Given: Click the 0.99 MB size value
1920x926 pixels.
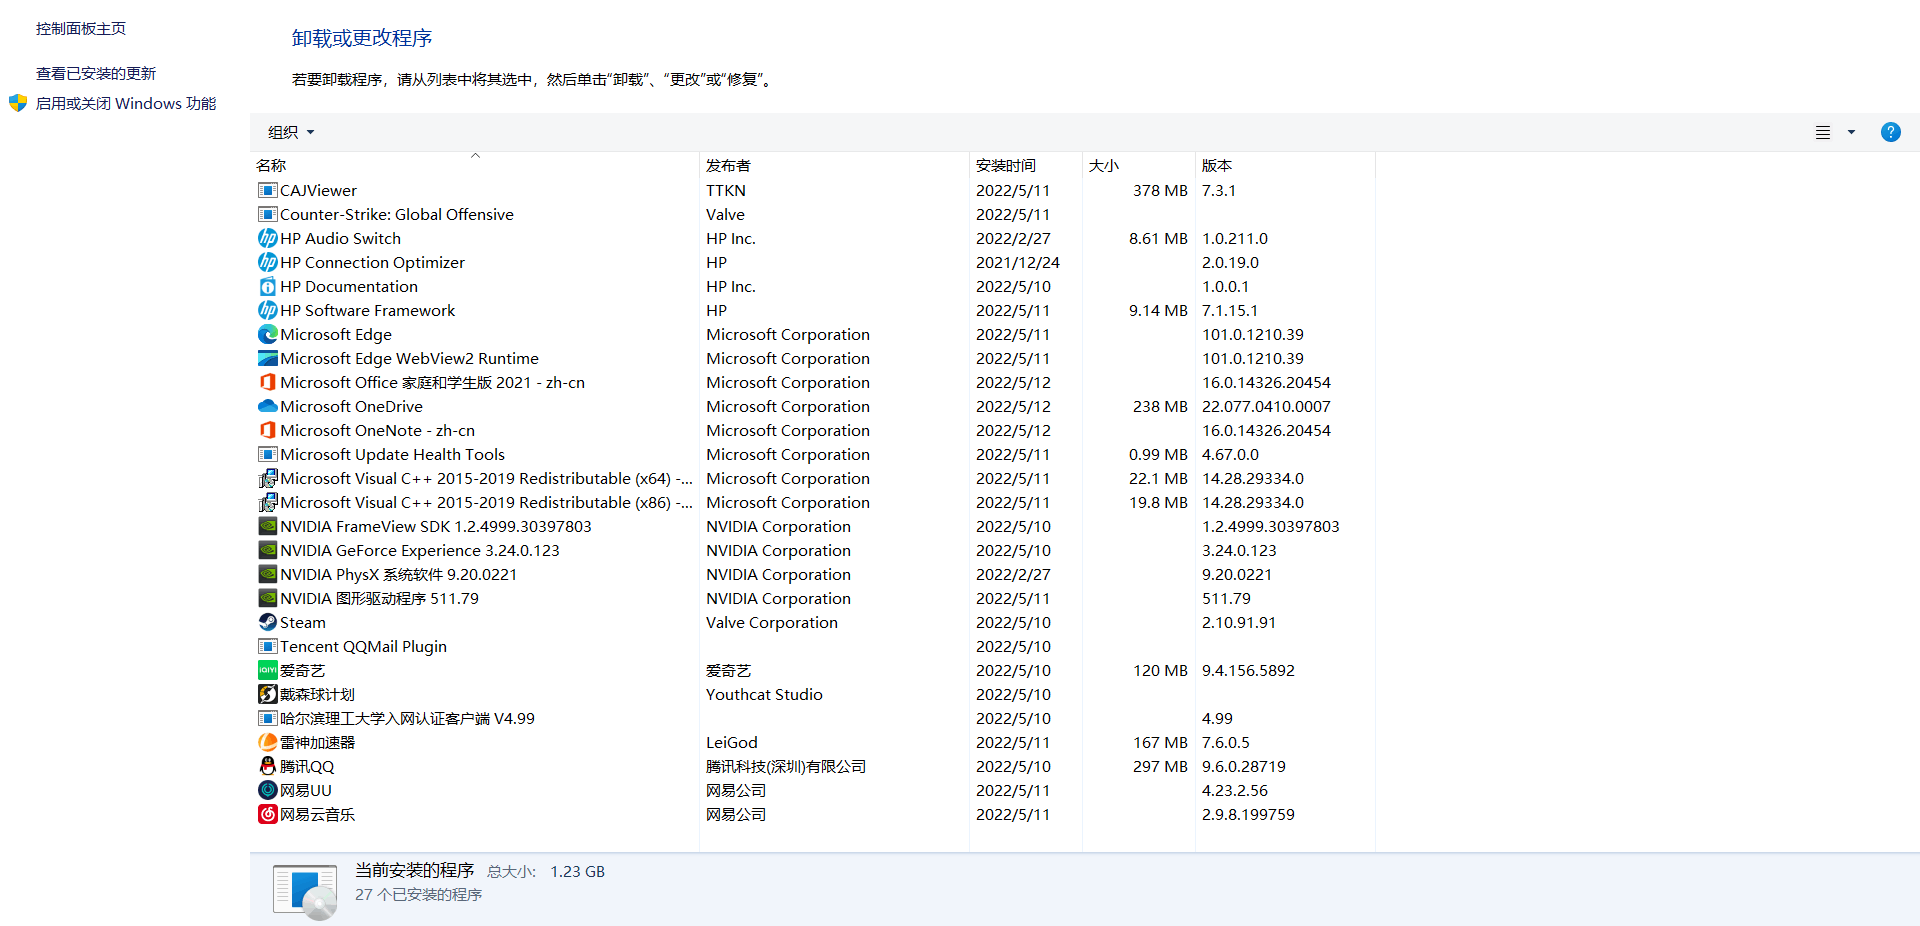Looking at the screenshot, I should point(1158,454).
